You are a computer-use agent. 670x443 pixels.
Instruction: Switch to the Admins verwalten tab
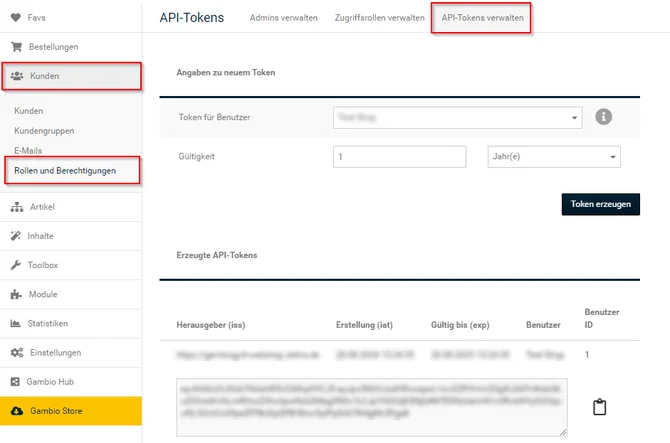coord(284,18)
